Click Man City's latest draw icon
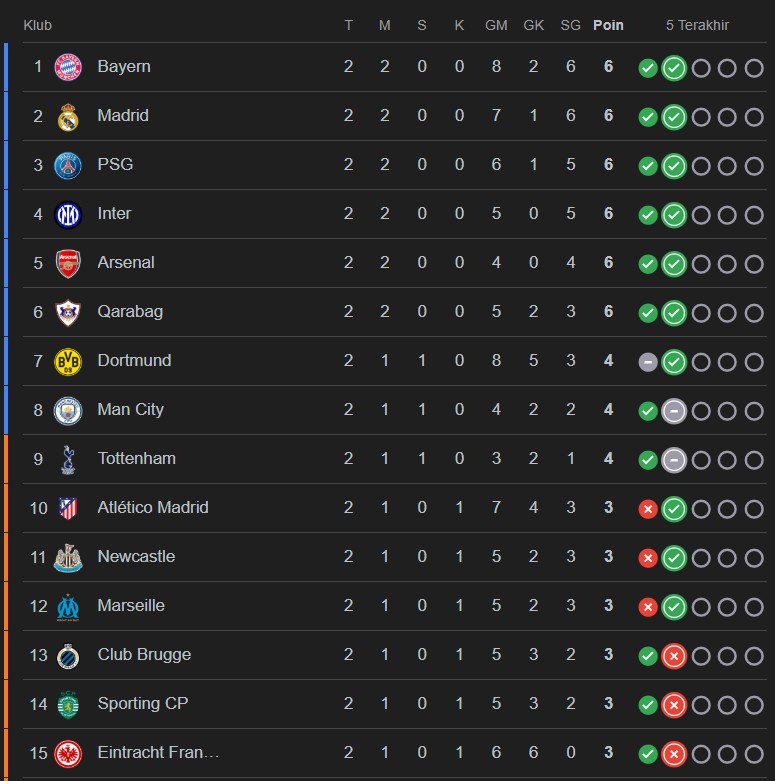Viewport: 775px width, 781px height. pos(674,411)
